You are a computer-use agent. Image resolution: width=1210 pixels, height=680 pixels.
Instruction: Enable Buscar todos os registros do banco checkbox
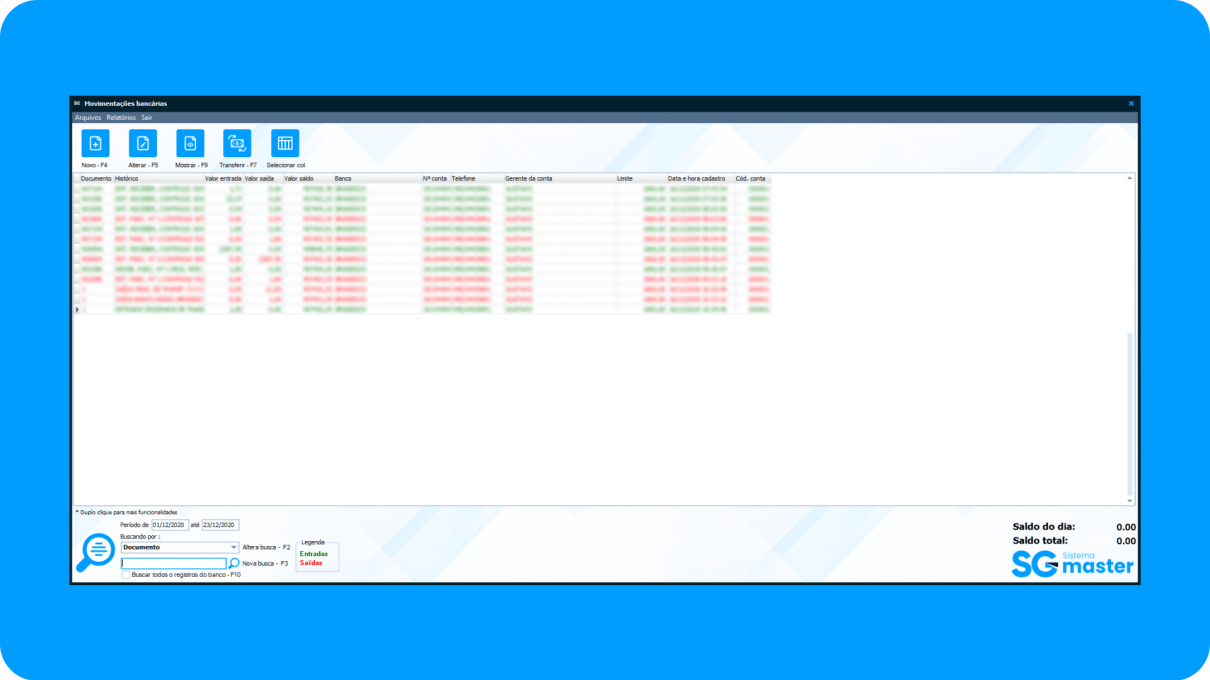(125, 575)
